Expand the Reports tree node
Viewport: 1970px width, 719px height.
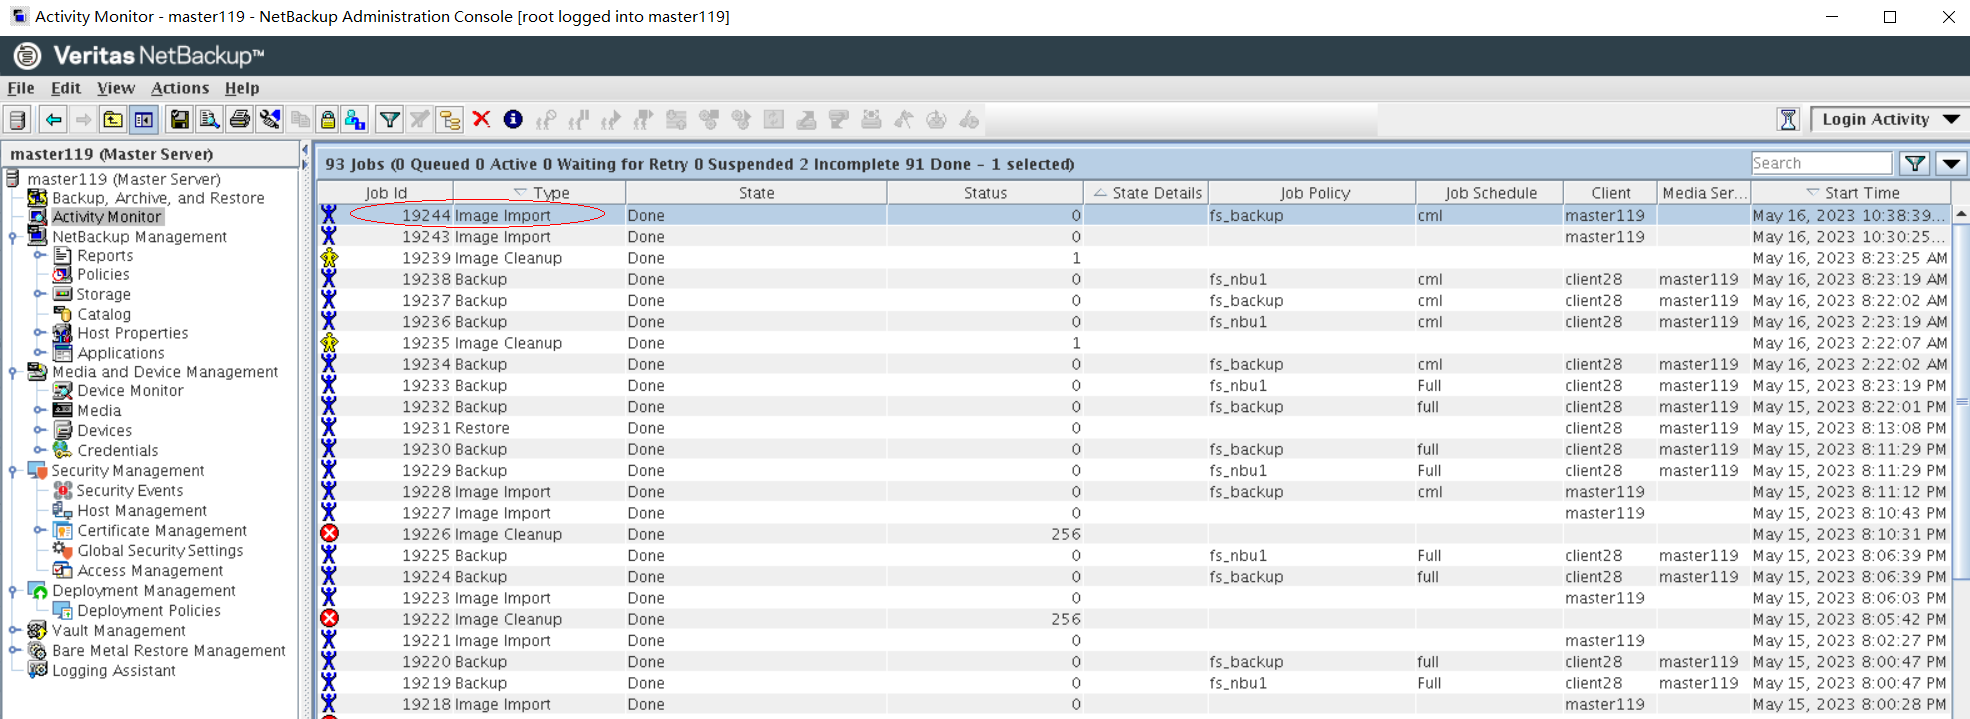pos(39,256)
